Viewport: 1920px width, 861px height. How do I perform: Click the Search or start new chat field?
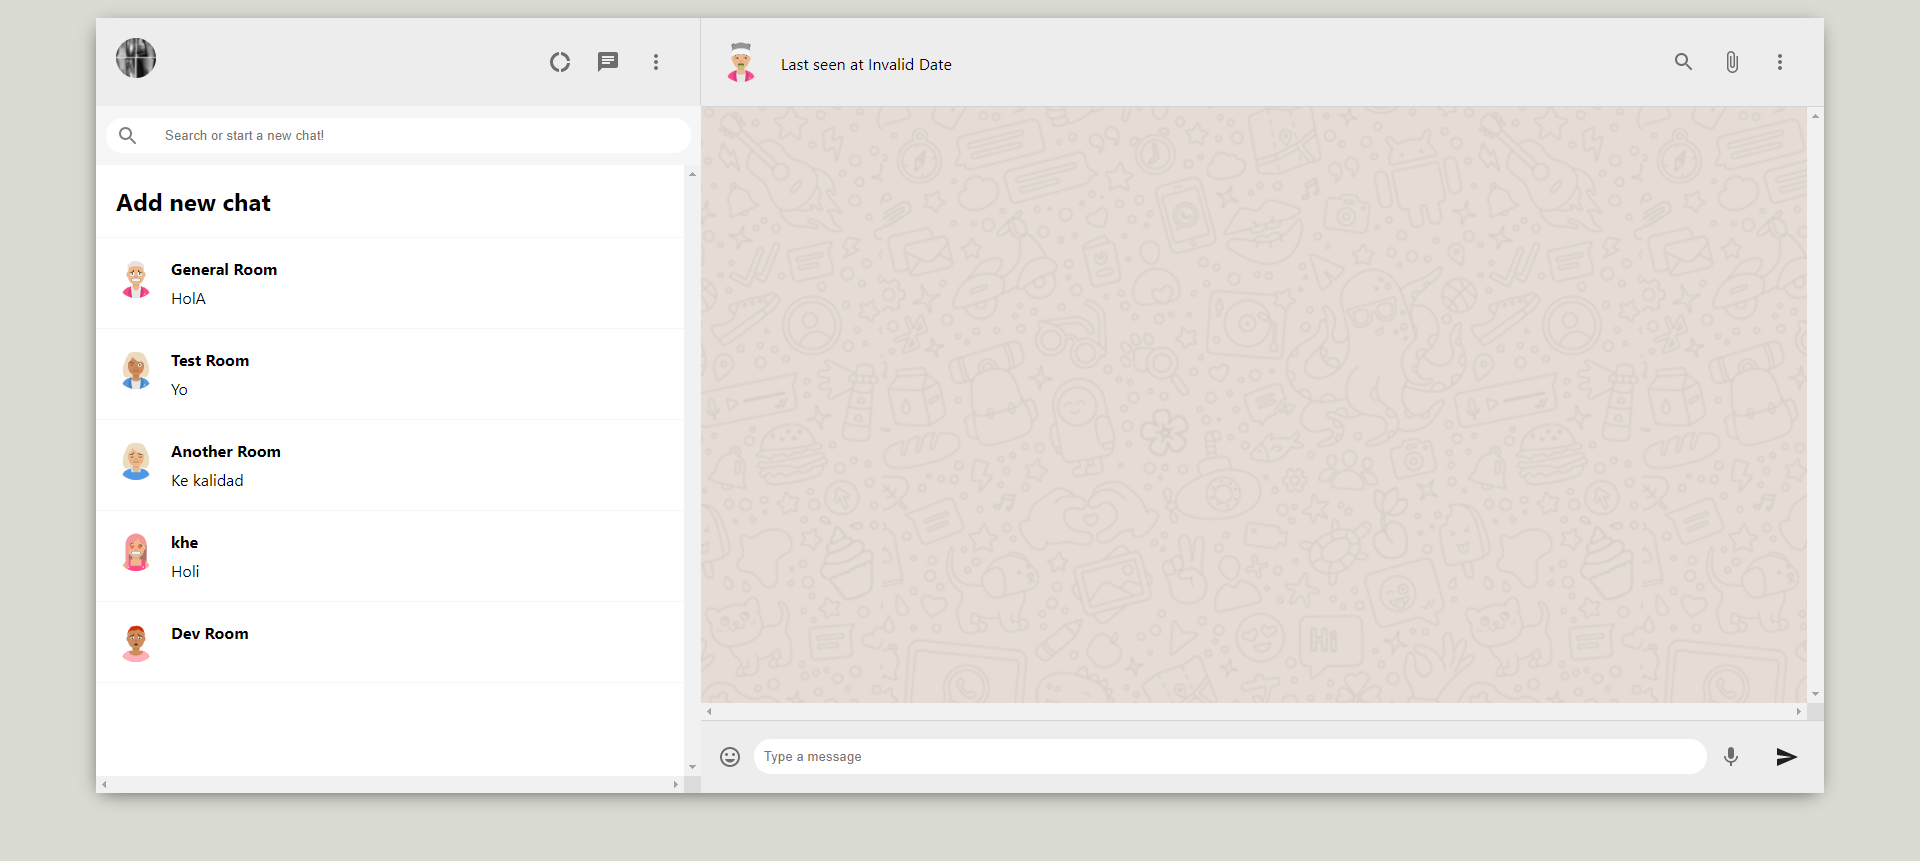[420, 136]
